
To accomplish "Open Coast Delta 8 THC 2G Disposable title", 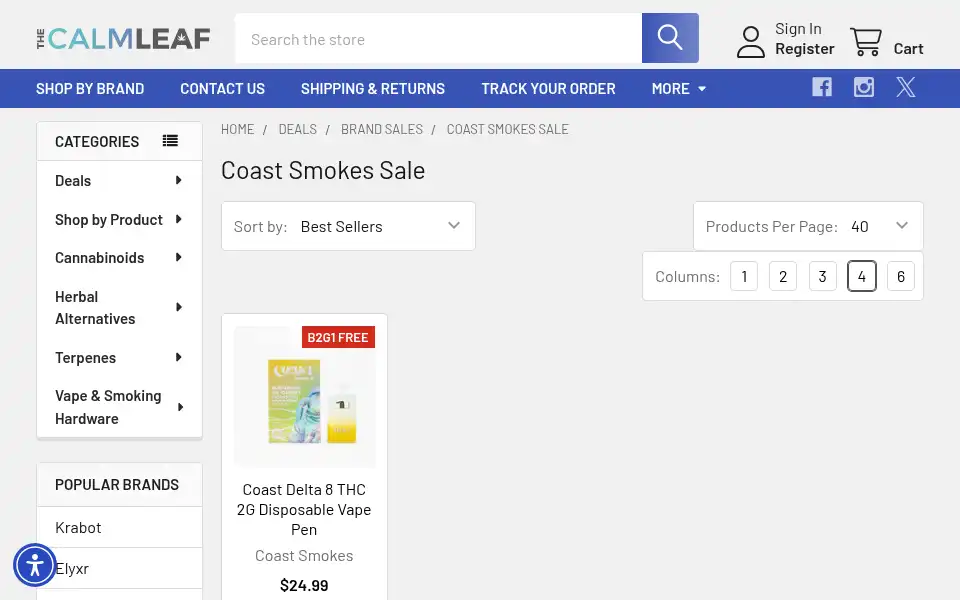I will coord(304,509).
